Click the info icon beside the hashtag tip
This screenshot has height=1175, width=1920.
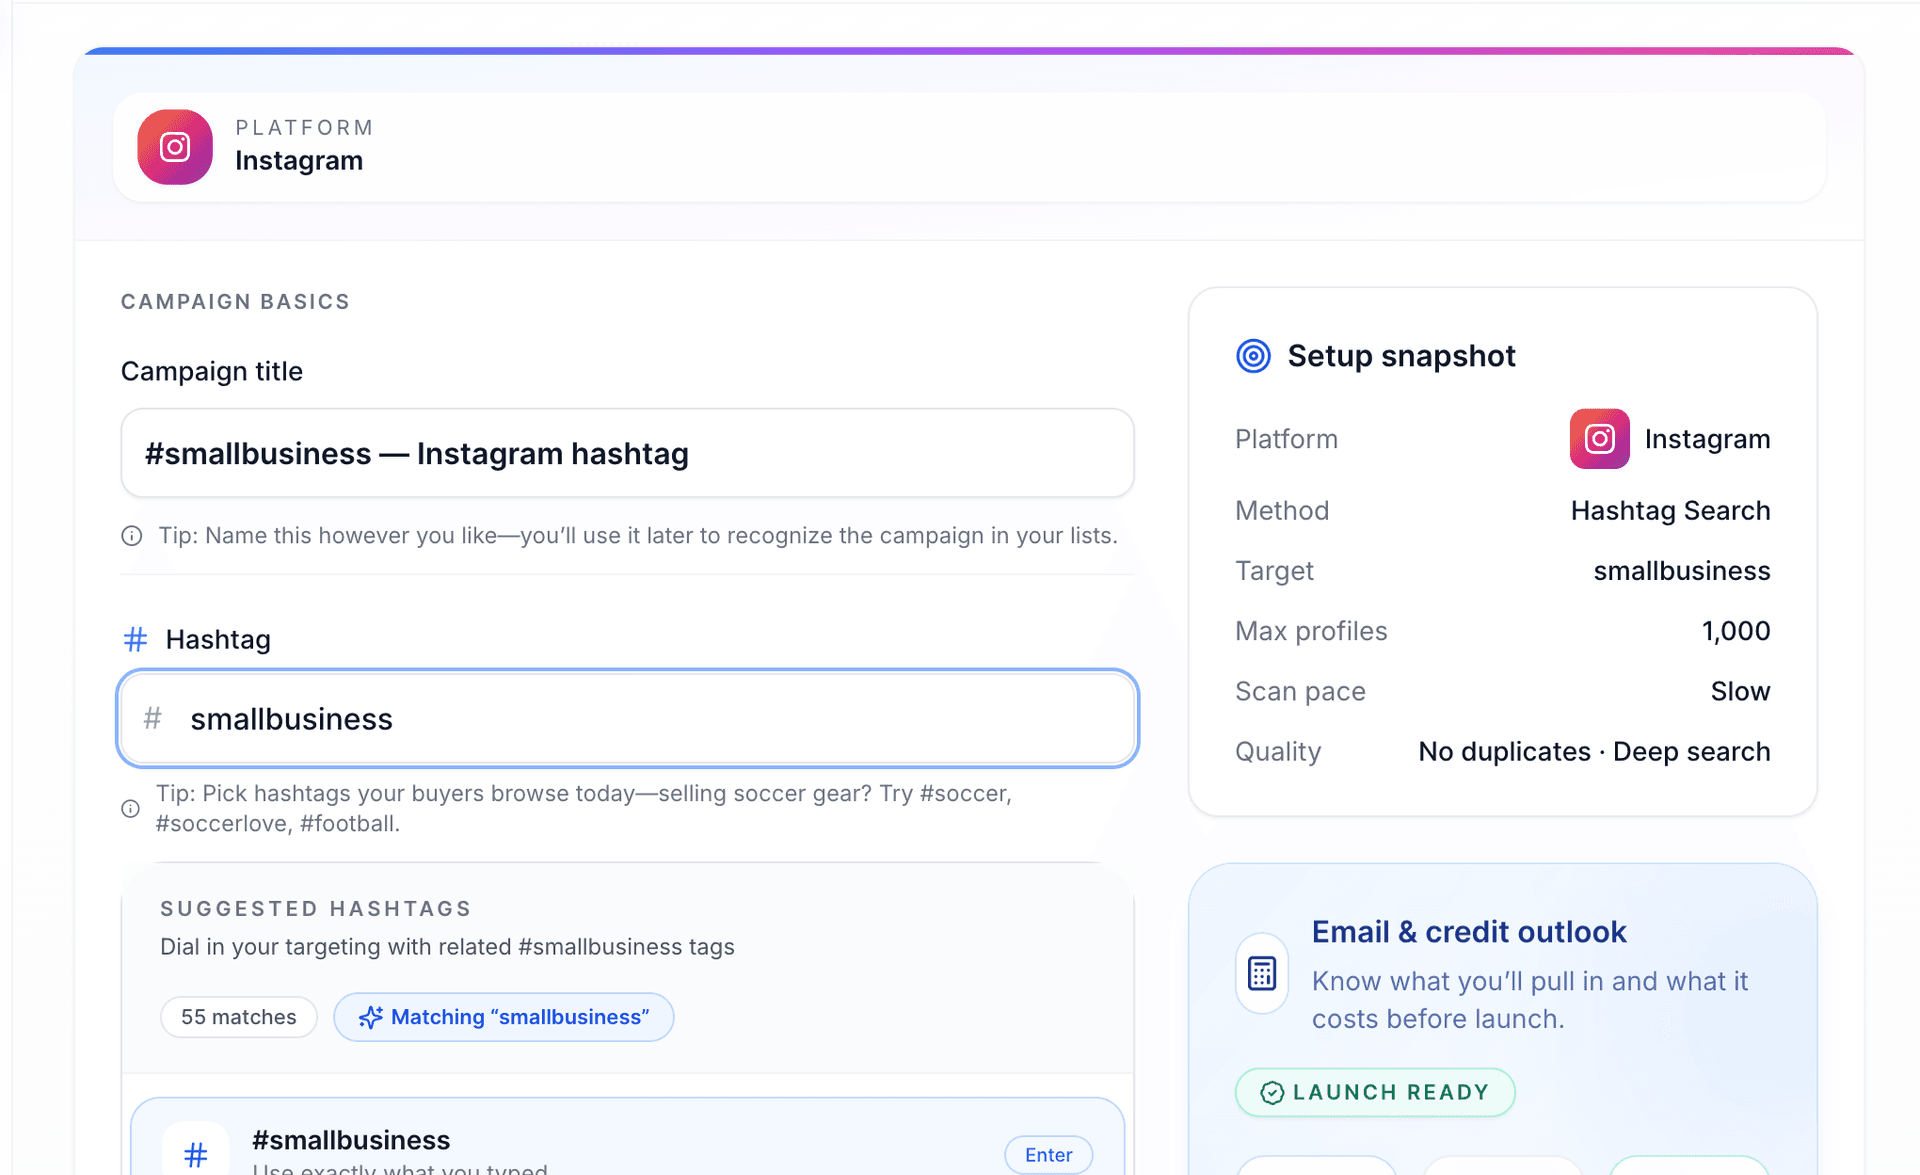point(130,808)
